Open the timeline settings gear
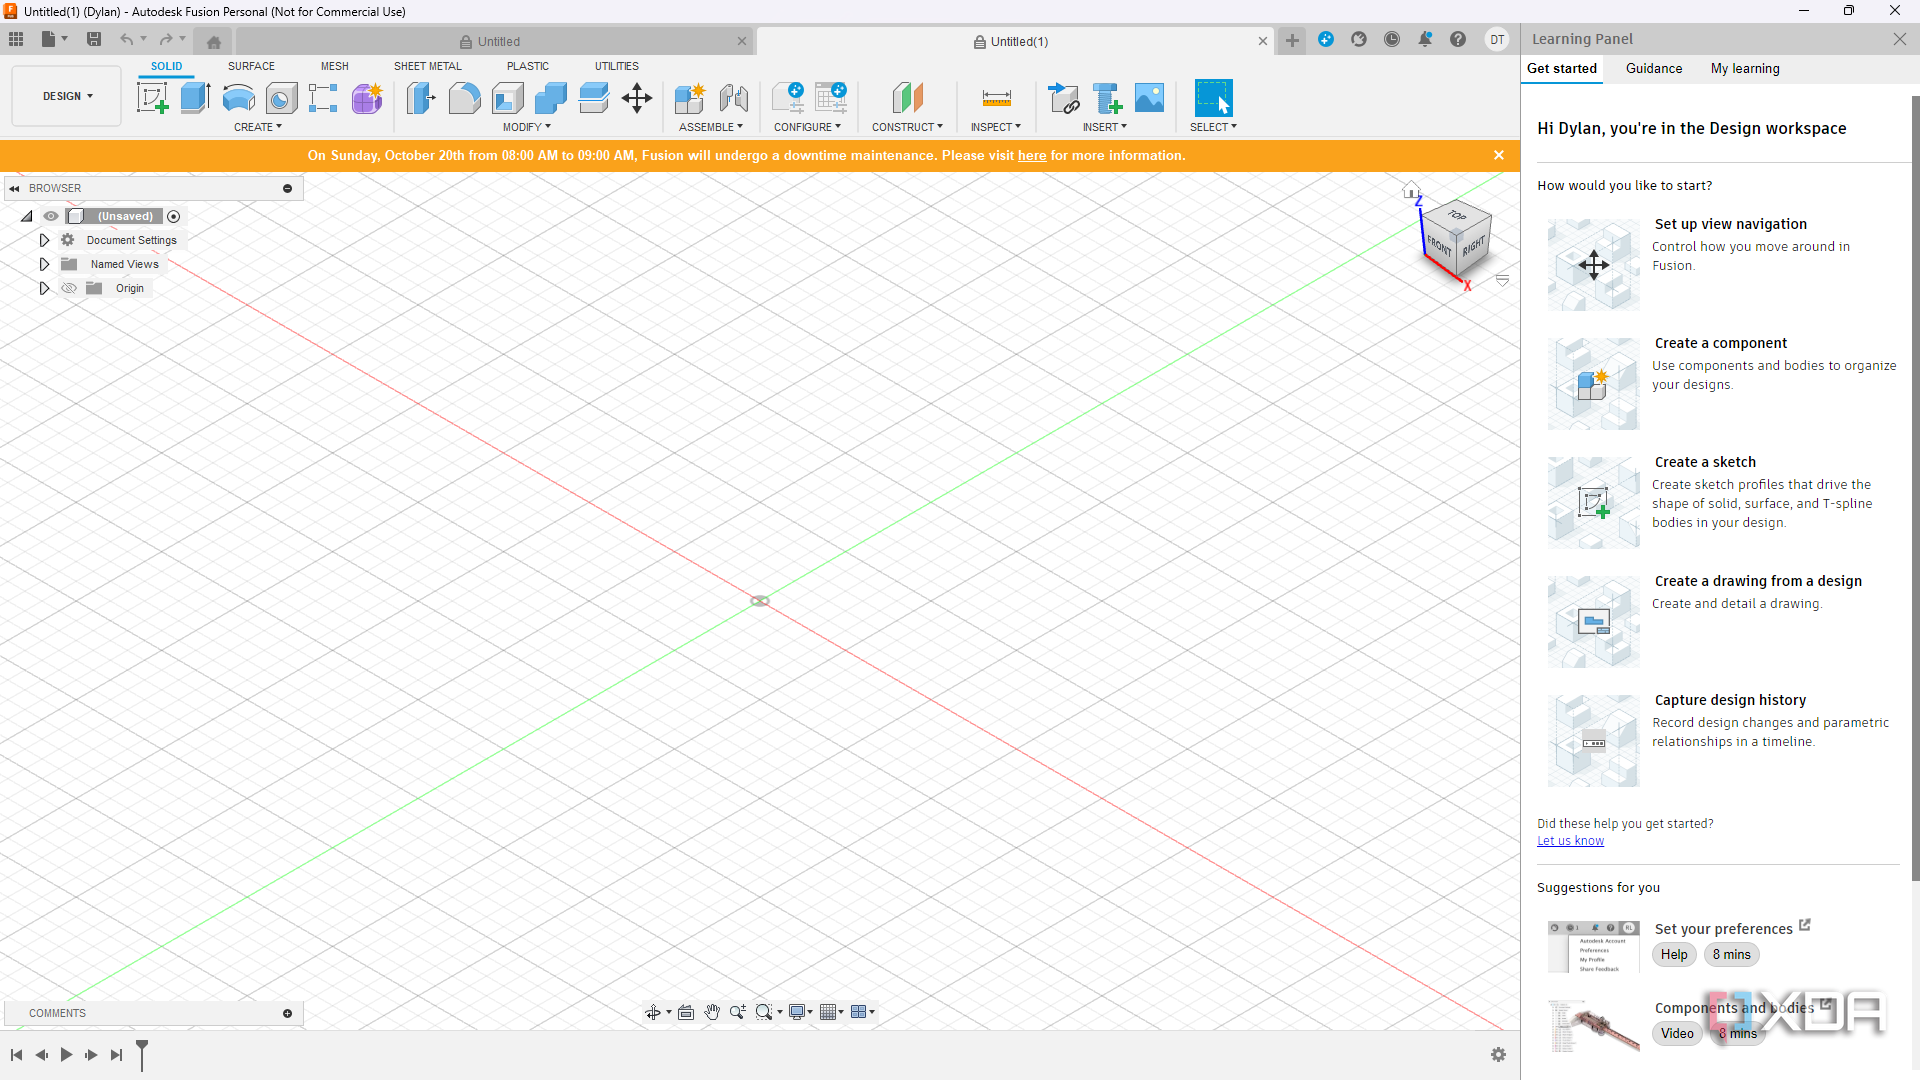1920x1080 pixels. [x=1498, y=1054]
